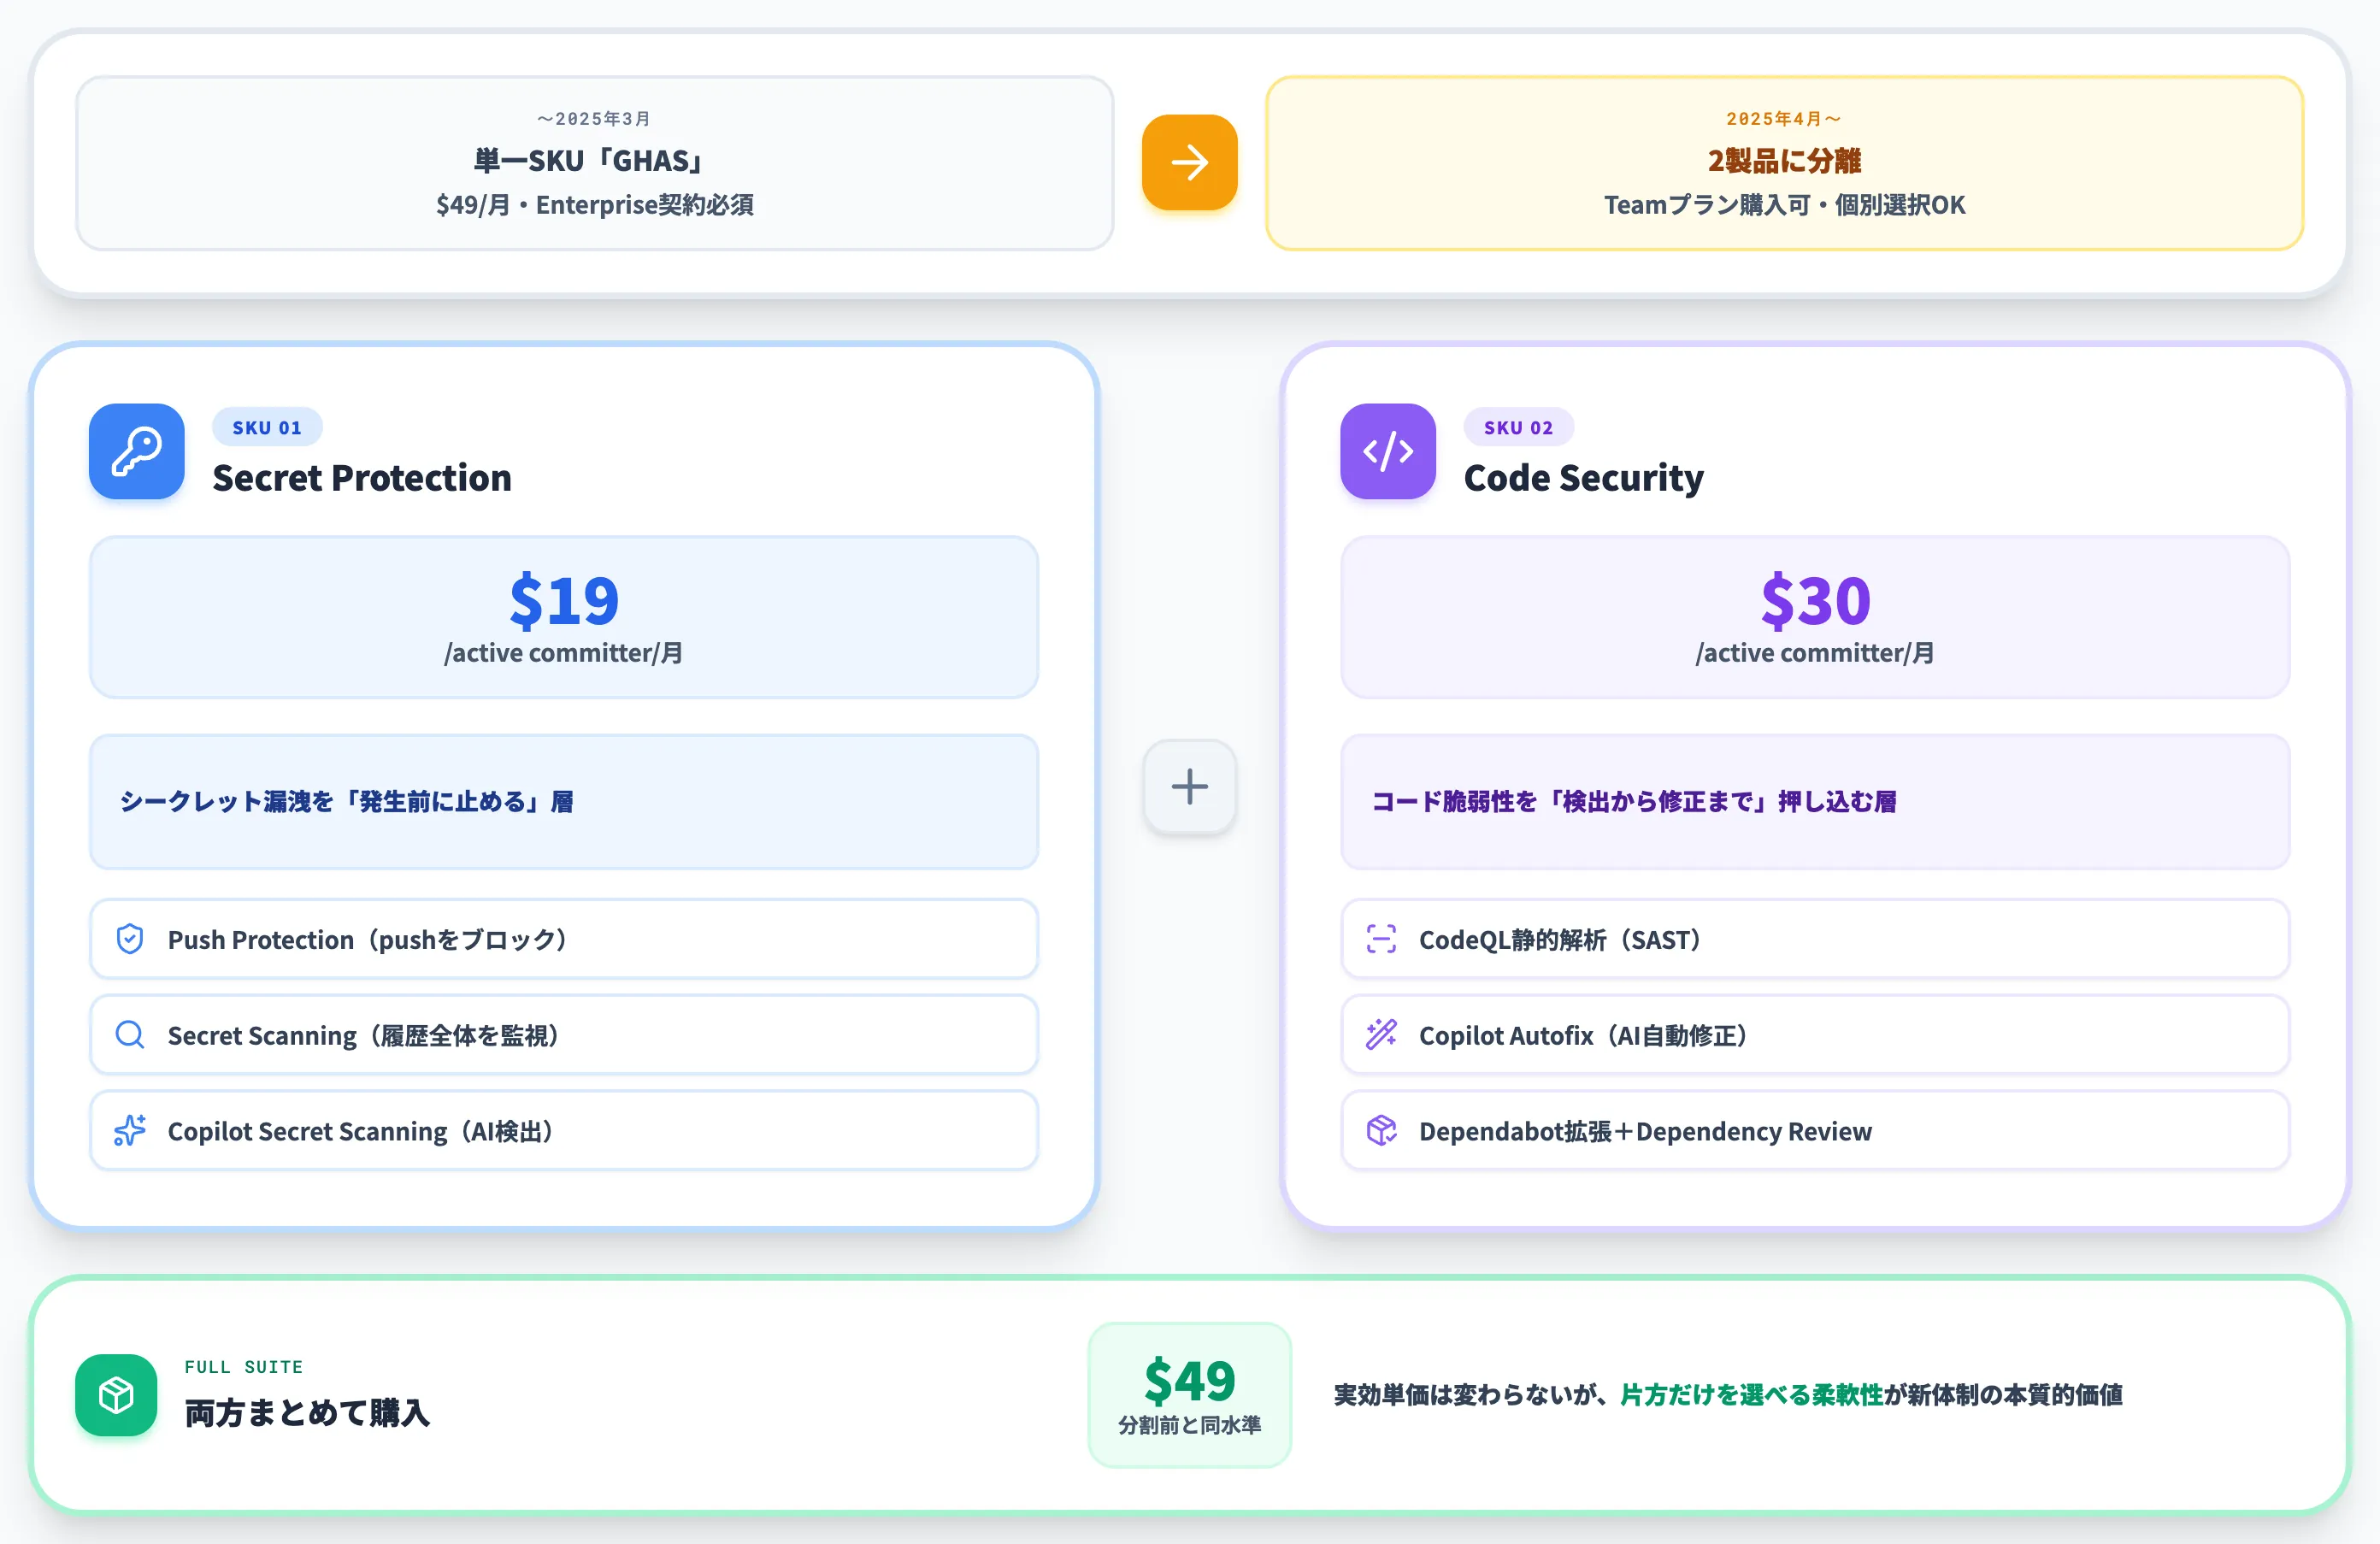Click the magic wand icon beside Copilot Autofix
Viewport: 2380px width, 1544px height.
pyautogui.click(x=1381, y=1034)
